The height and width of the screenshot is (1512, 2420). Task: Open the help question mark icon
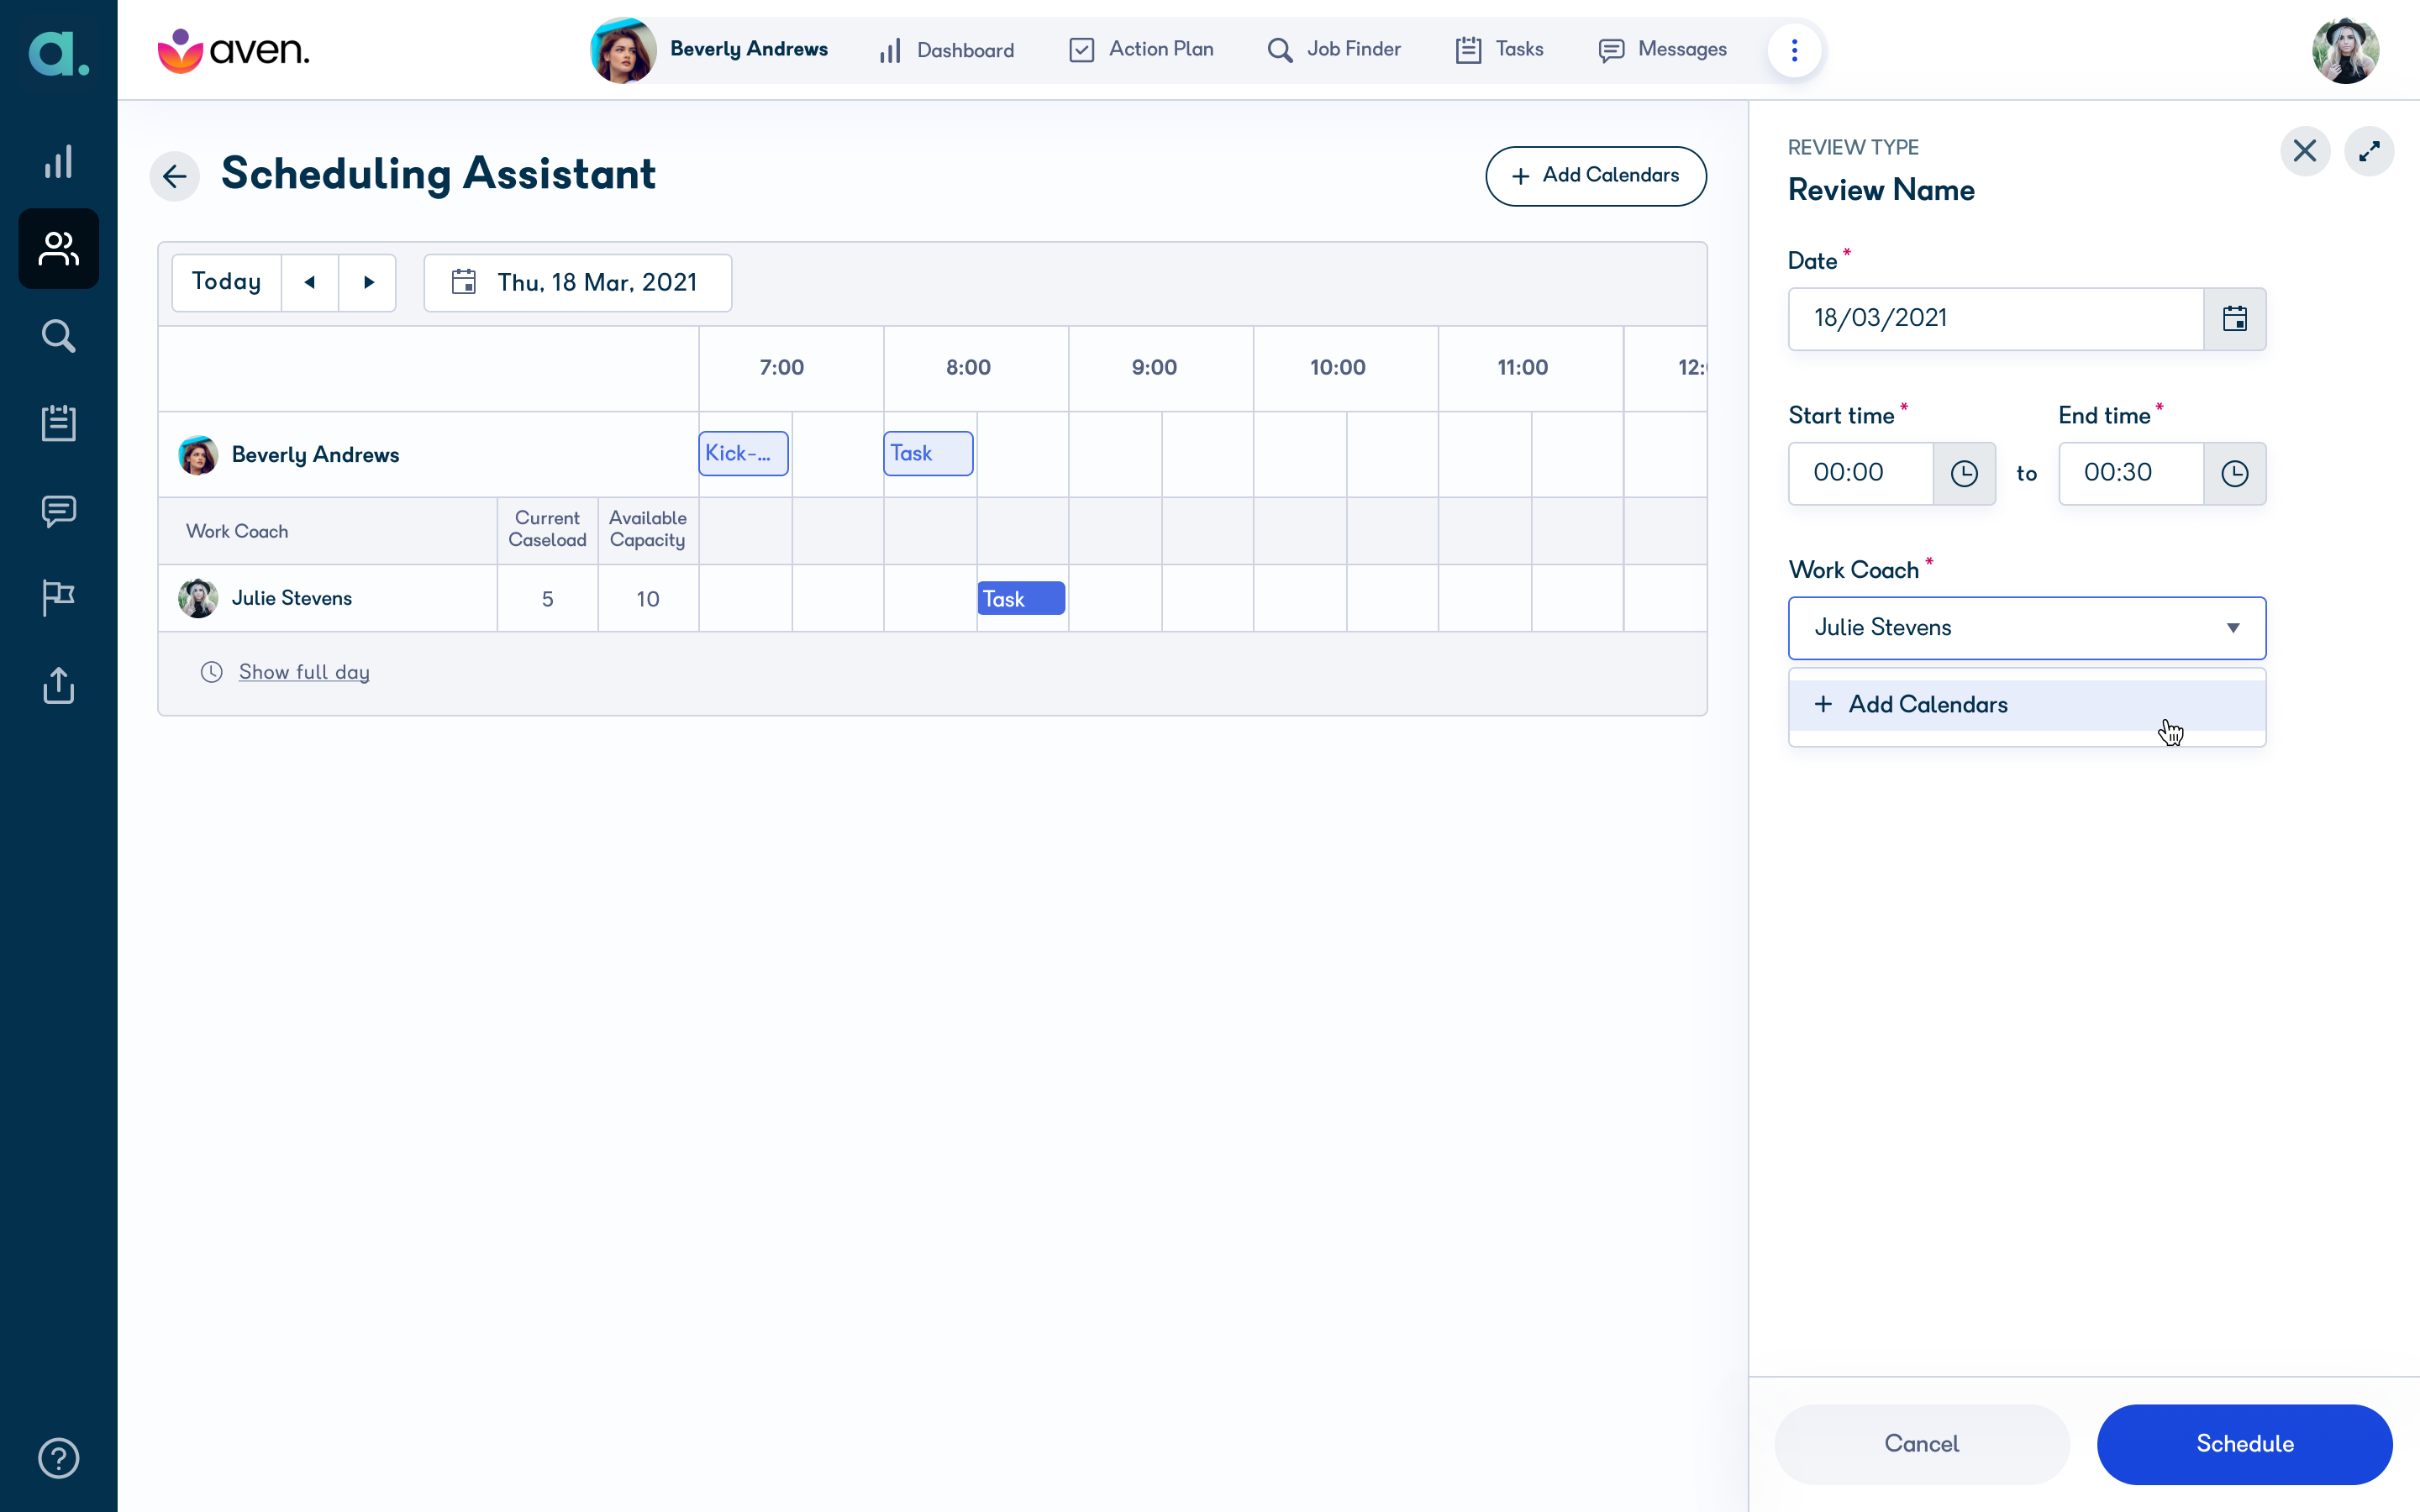(58, 1458)
